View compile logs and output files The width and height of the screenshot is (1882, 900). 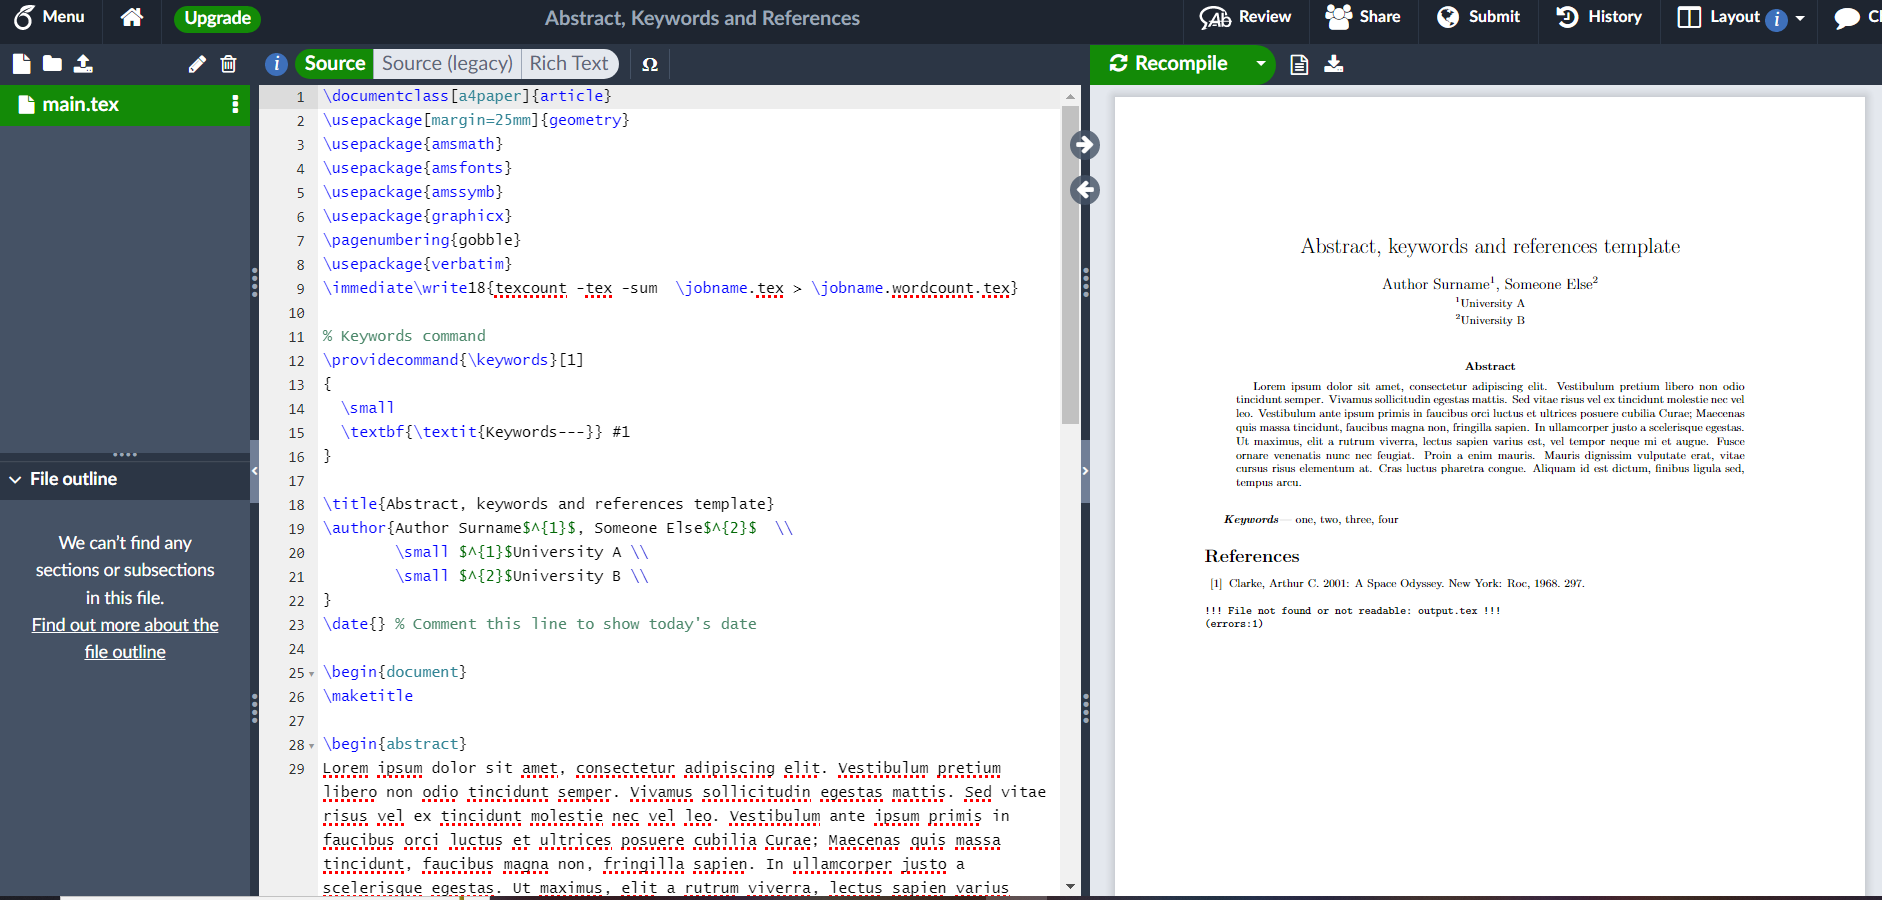[x=1299, y=64]
